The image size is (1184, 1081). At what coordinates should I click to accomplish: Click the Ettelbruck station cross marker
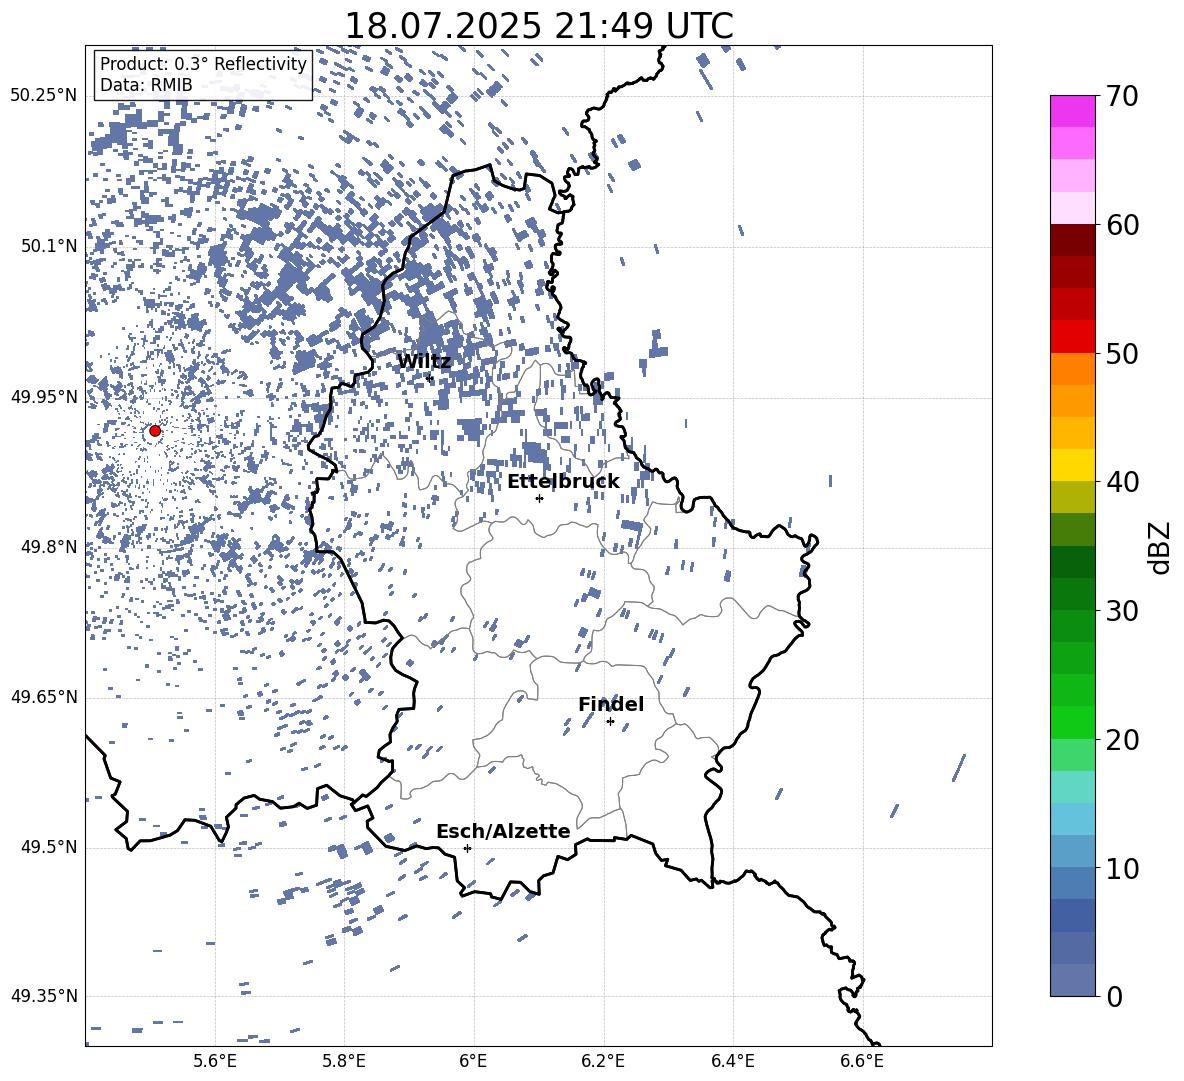coord(539,498)
